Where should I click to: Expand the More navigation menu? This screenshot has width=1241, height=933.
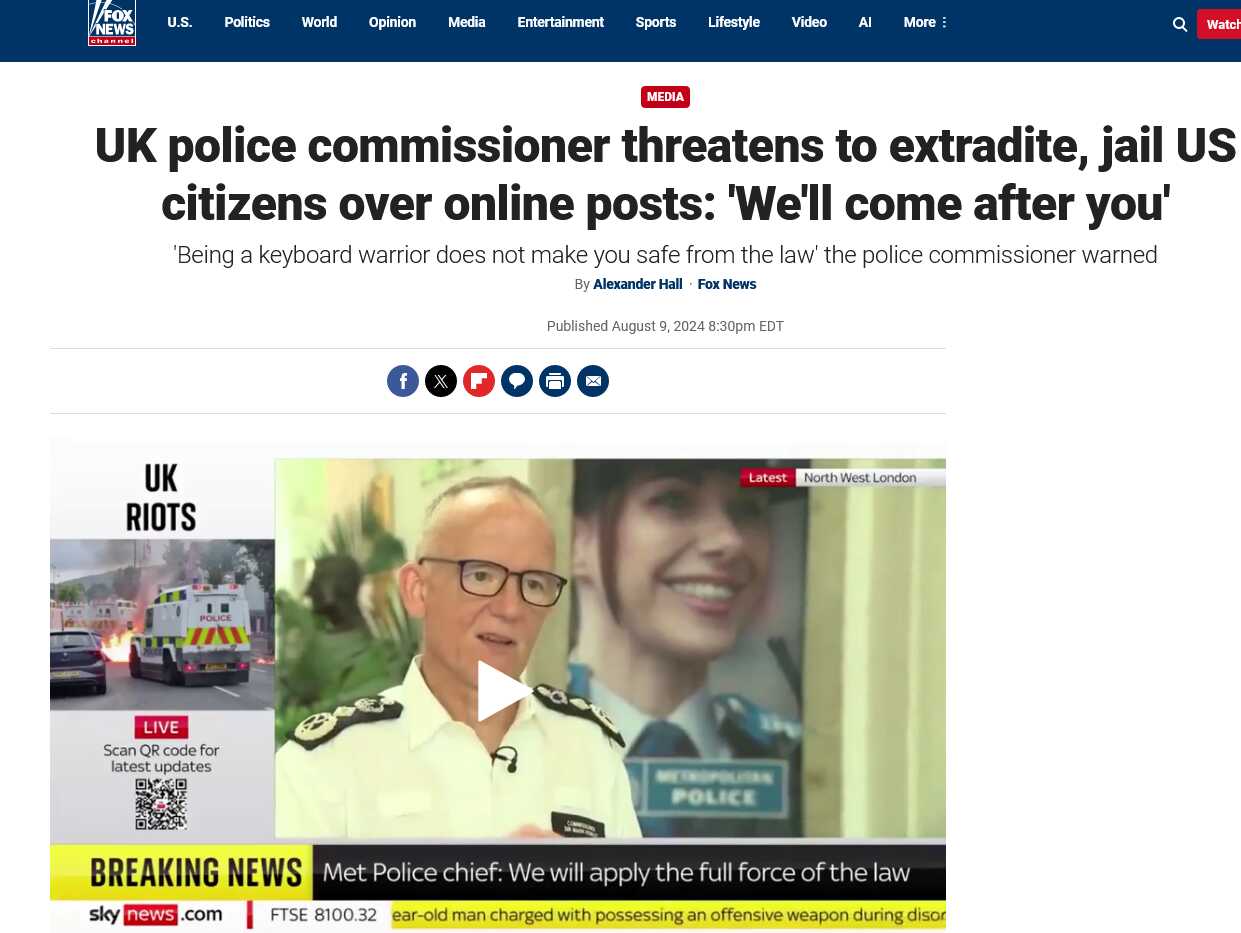tap(925, 22)
